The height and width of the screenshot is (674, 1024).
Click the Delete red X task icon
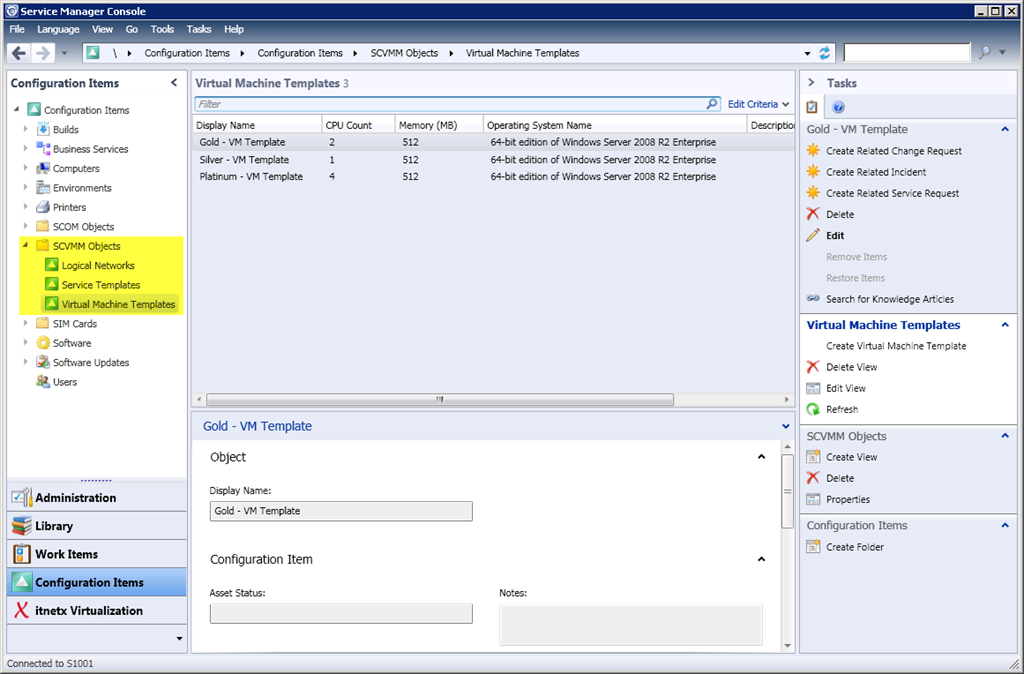[x=814, y=214]
